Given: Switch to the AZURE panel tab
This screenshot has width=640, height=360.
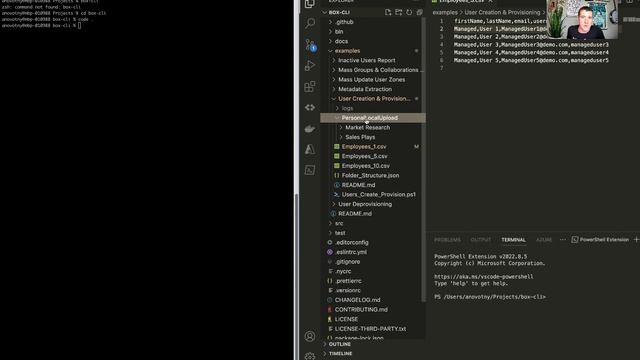Looking at the screenshot, I should tap(544, 240).
